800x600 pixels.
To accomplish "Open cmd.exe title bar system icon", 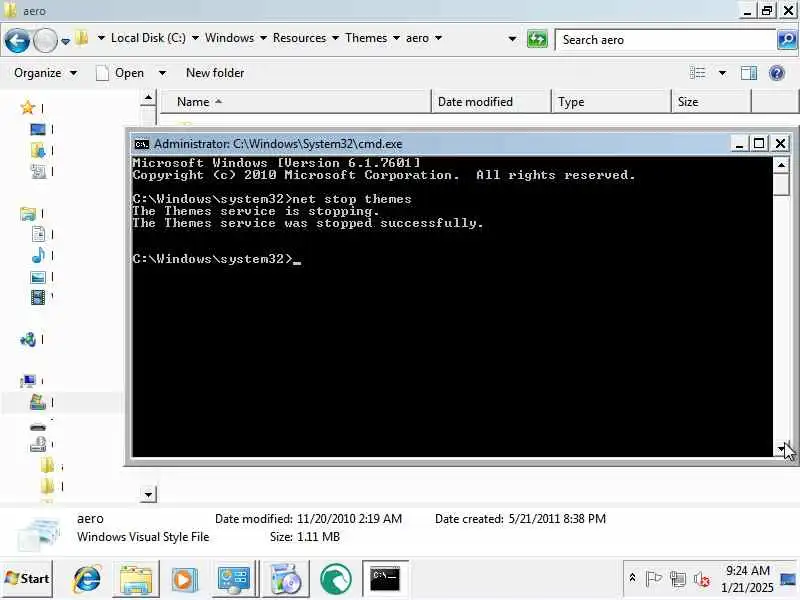I will [x=141, y=144].
